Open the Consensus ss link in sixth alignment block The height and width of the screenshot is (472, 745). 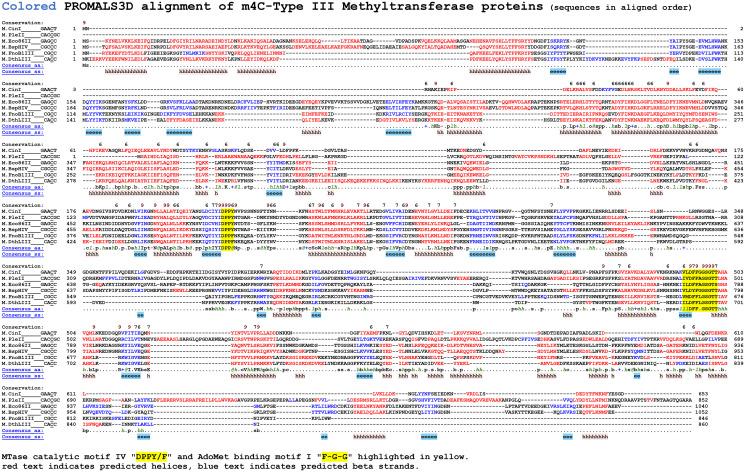(23, 376)
